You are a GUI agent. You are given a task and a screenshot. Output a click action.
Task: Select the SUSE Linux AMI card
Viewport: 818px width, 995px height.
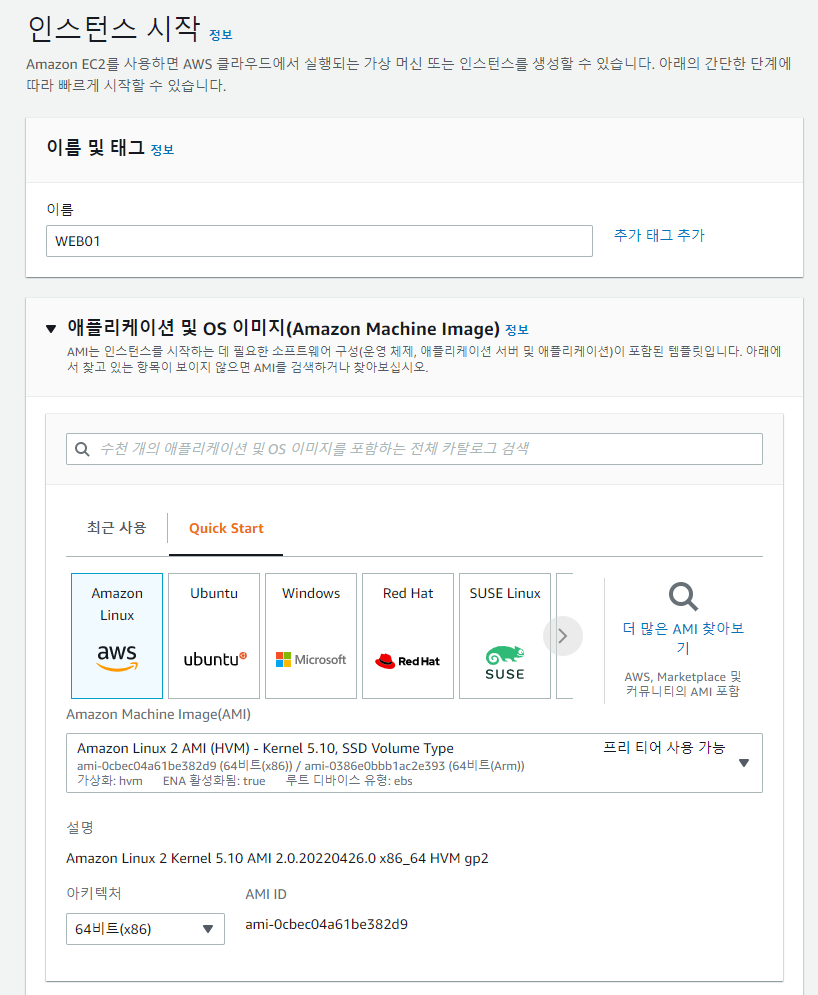click(x=505, y=636)
